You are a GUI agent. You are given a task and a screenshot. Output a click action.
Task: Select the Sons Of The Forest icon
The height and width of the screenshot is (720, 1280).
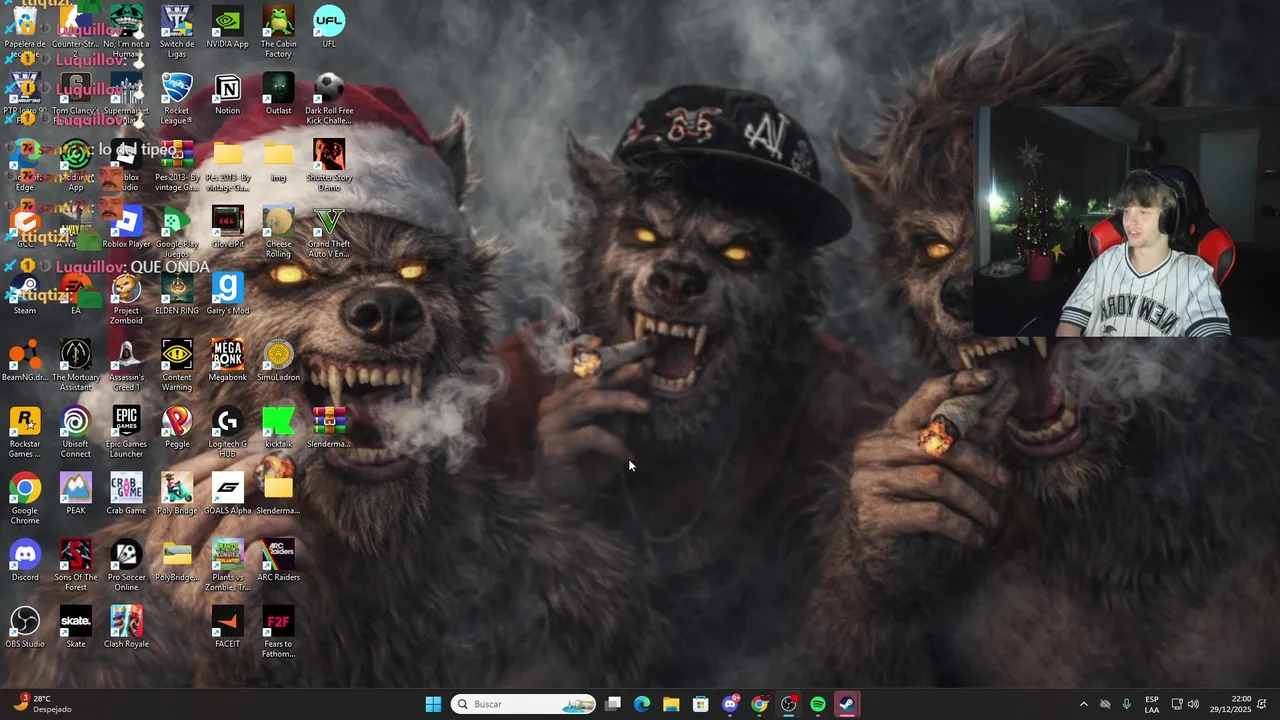tap(76, 566)
